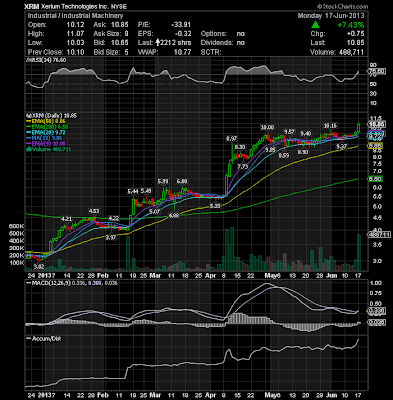
Task: Click the candlestick icon beside XRM (Daily)
Action: click(28, 116)
